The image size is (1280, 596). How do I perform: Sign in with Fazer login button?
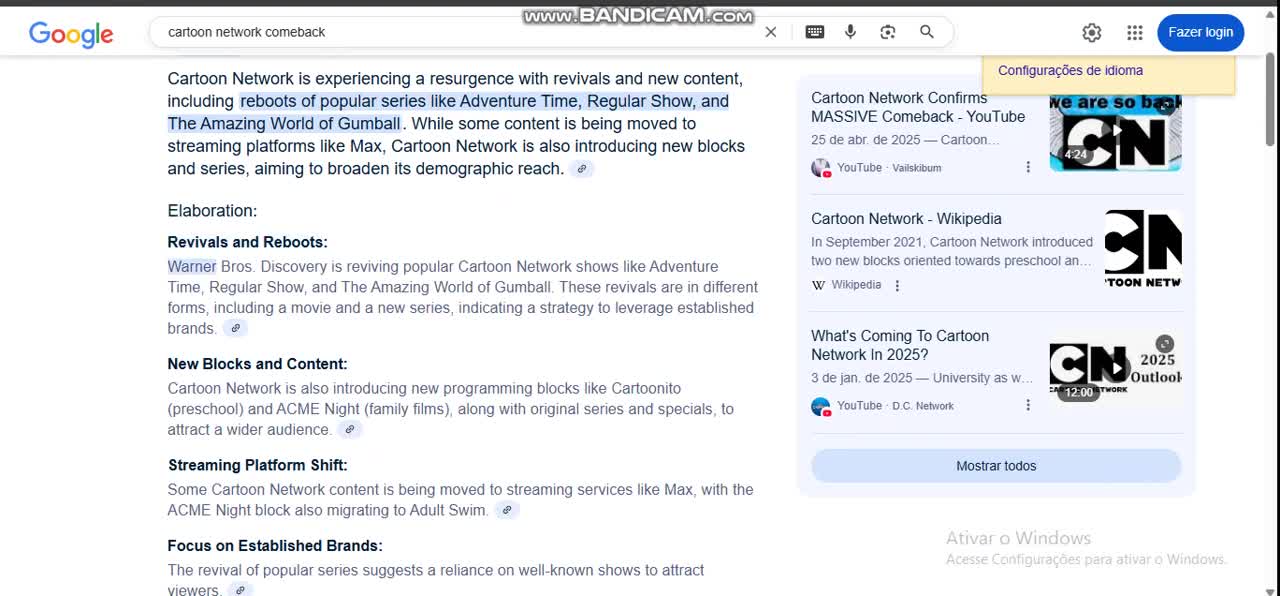pyautogui.click(x=1201, y=32)
